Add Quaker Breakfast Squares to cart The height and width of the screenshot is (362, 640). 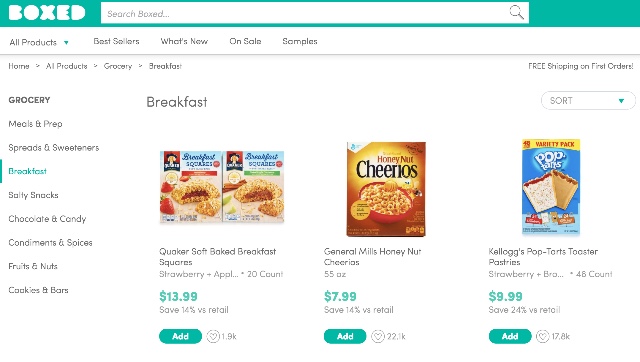tap(180, 336)
